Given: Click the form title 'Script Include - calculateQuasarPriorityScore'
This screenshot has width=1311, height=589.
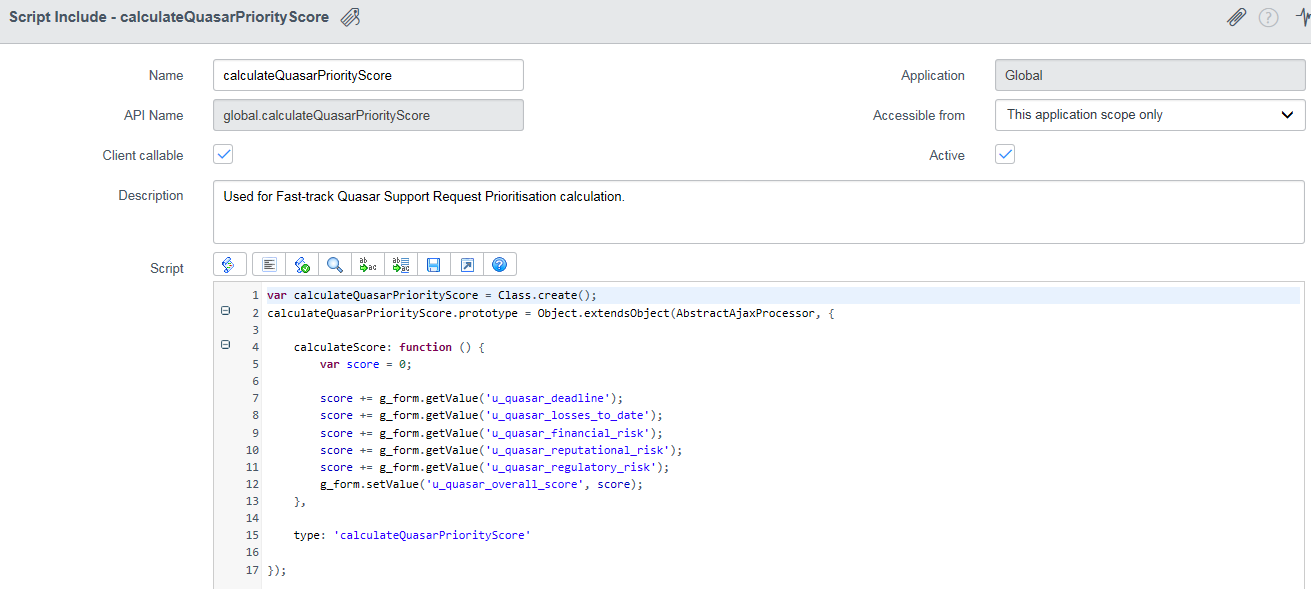Looking at the screenshot, I should (x=169, y=17).
